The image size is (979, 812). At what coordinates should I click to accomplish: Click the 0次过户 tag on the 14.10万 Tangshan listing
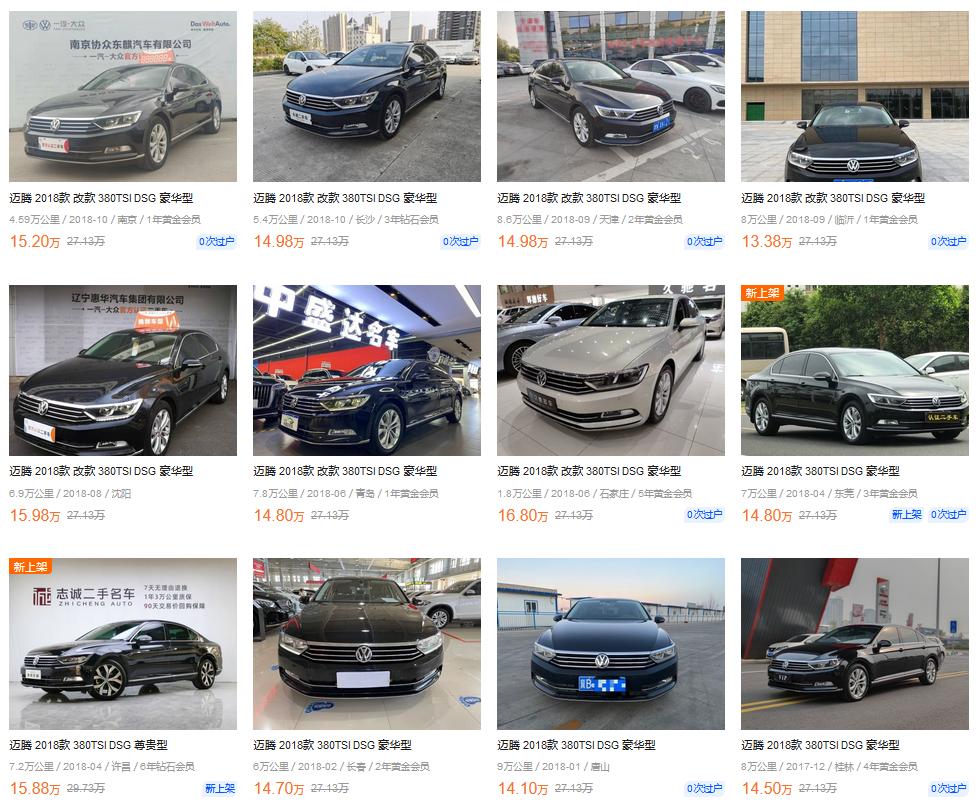click(704, 789)
